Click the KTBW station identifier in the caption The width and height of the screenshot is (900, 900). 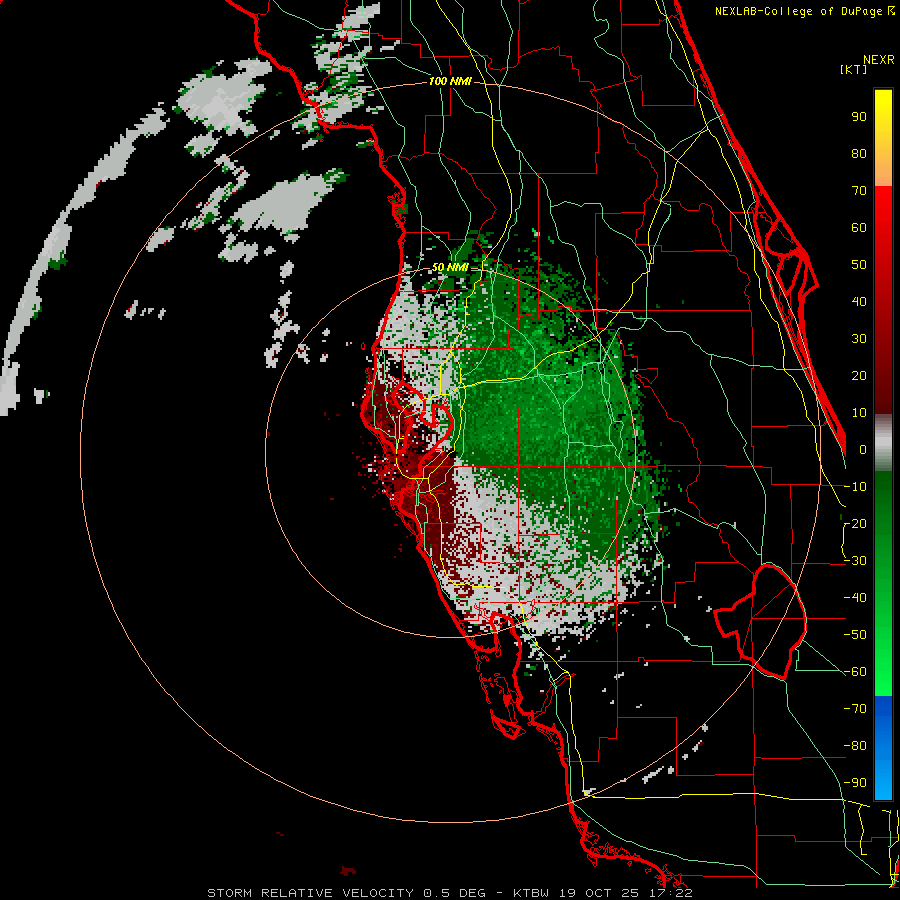click(532, 893)
